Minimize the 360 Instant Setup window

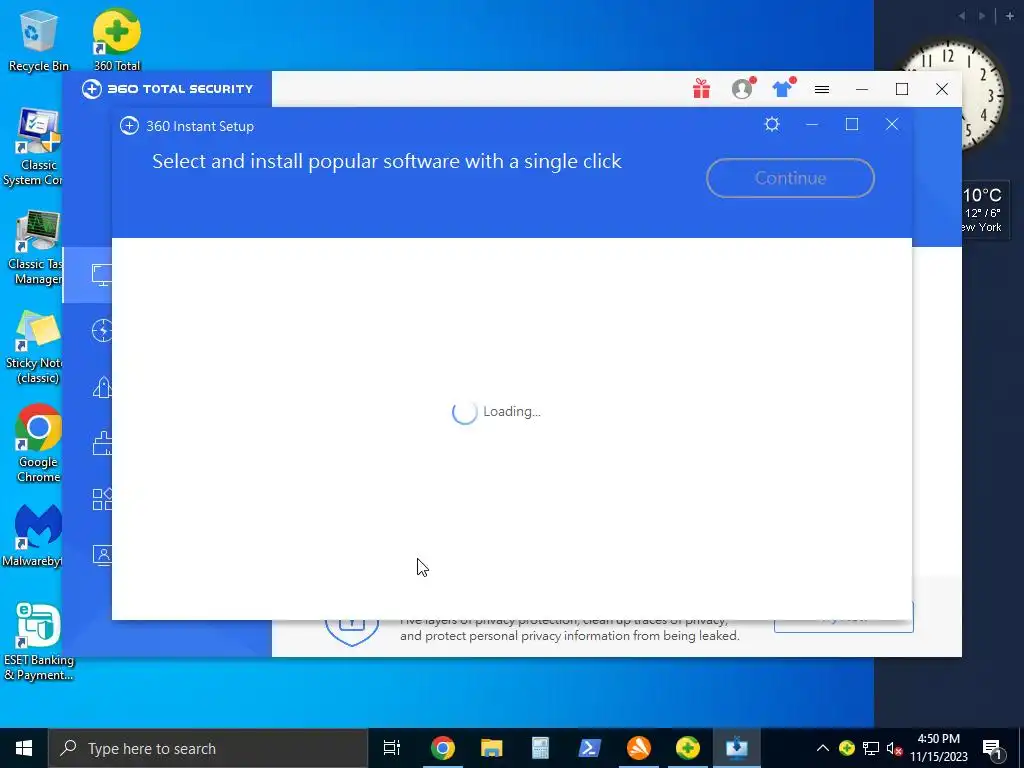click(x=812, y=124)
